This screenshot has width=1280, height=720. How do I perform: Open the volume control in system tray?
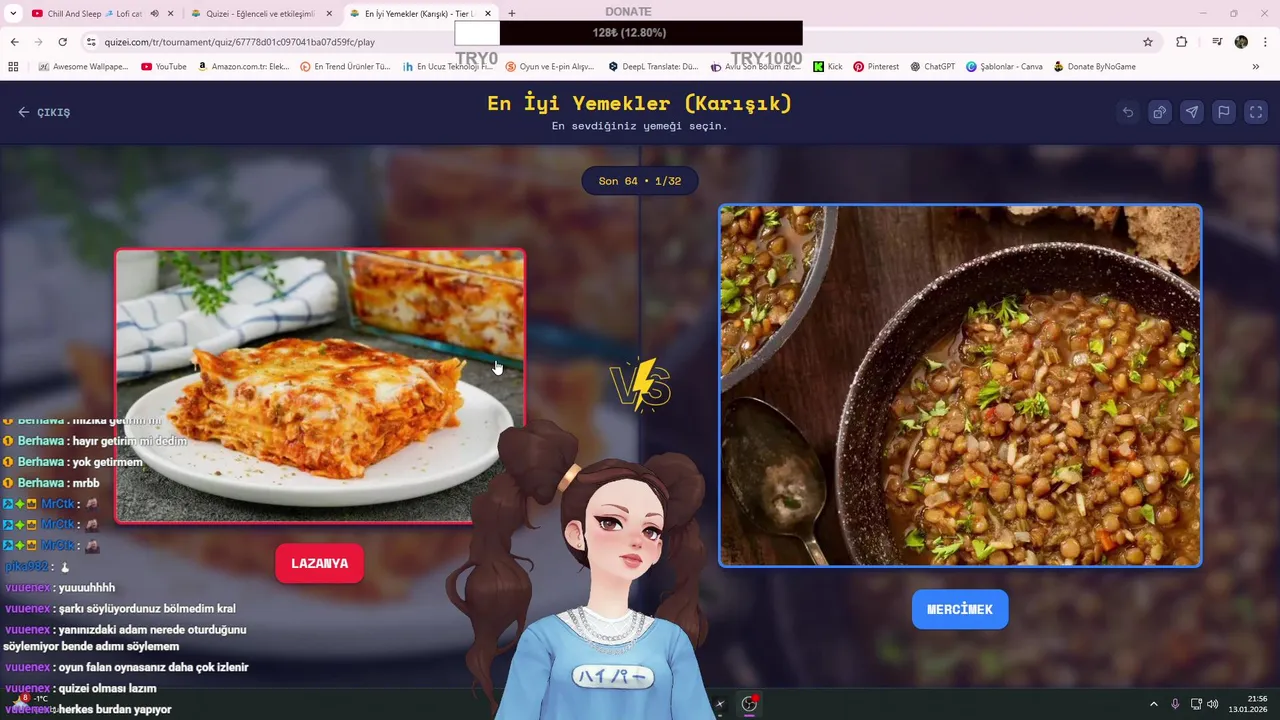coord(1213,704)
